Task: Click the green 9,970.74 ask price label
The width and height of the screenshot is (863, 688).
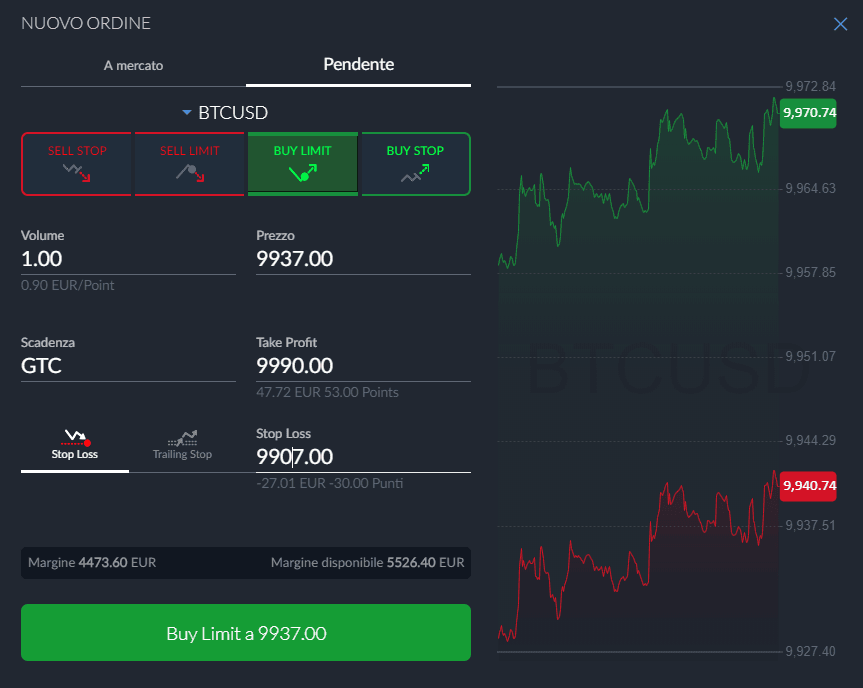Action: pos(809,113)
